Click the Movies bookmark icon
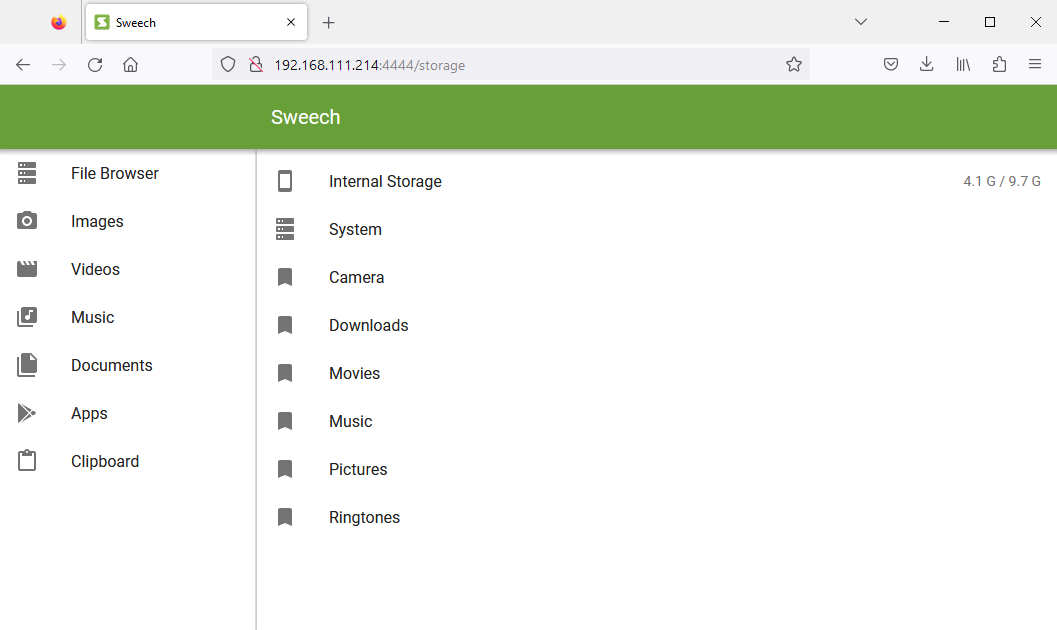 click(x=285, y=373)
